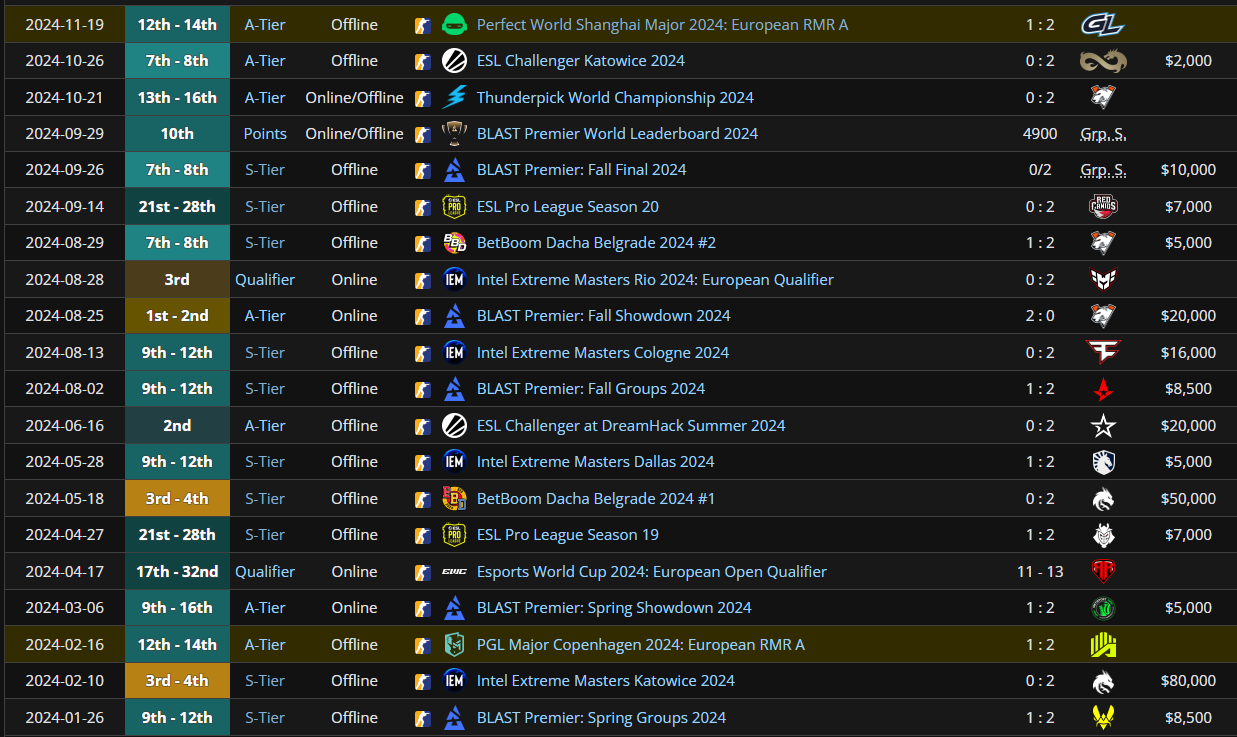The image size is (1237, 737).
Task: Open BLAST Premier: Fall Showdown 2024 link
Action: 604,316
